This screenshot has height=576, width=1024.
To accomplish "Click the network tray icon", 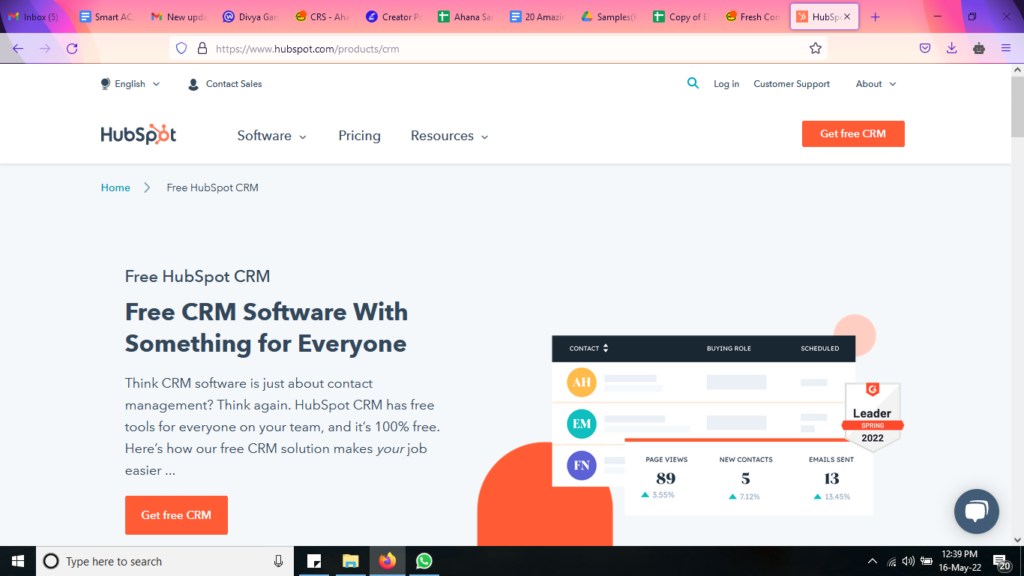I will pyautogui.click(x=891, y=561).
